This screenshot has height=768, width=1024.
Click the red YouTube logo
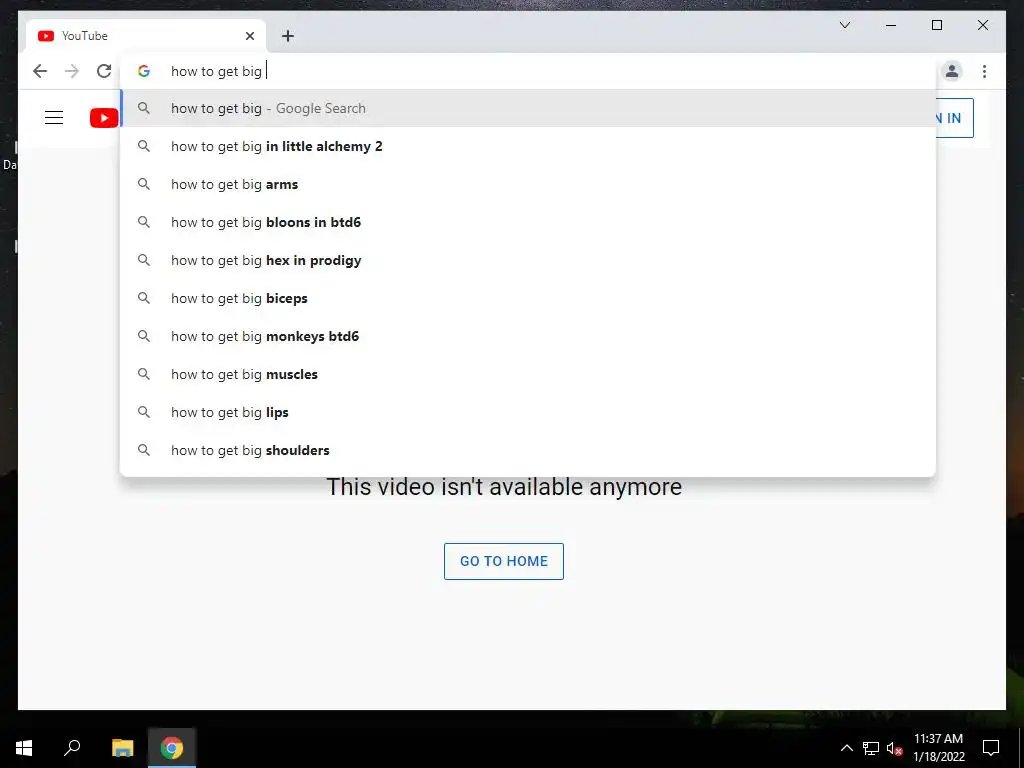(x=104, y=118)
